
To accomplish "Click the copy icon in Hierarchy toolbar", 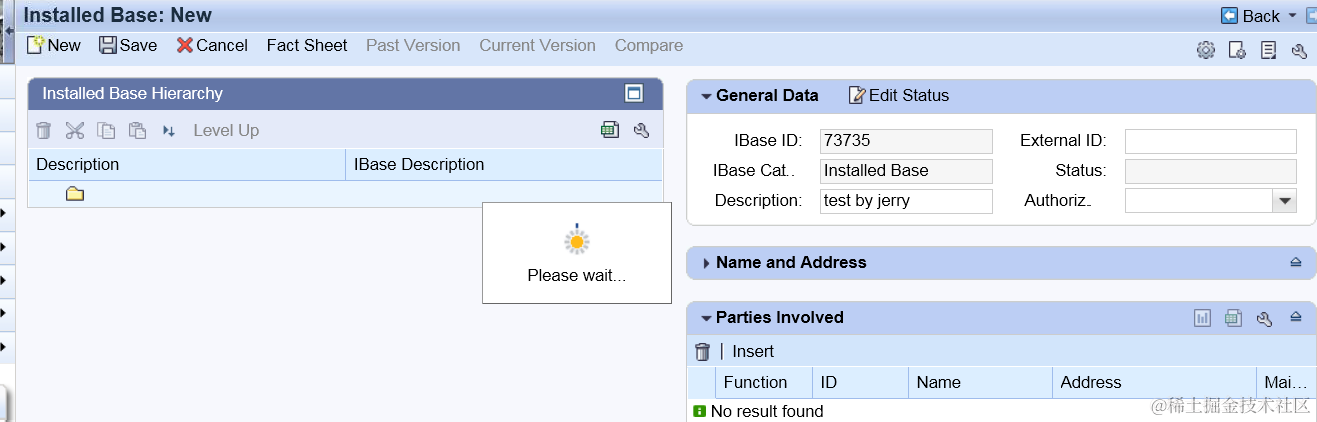I will click(106, 130).
